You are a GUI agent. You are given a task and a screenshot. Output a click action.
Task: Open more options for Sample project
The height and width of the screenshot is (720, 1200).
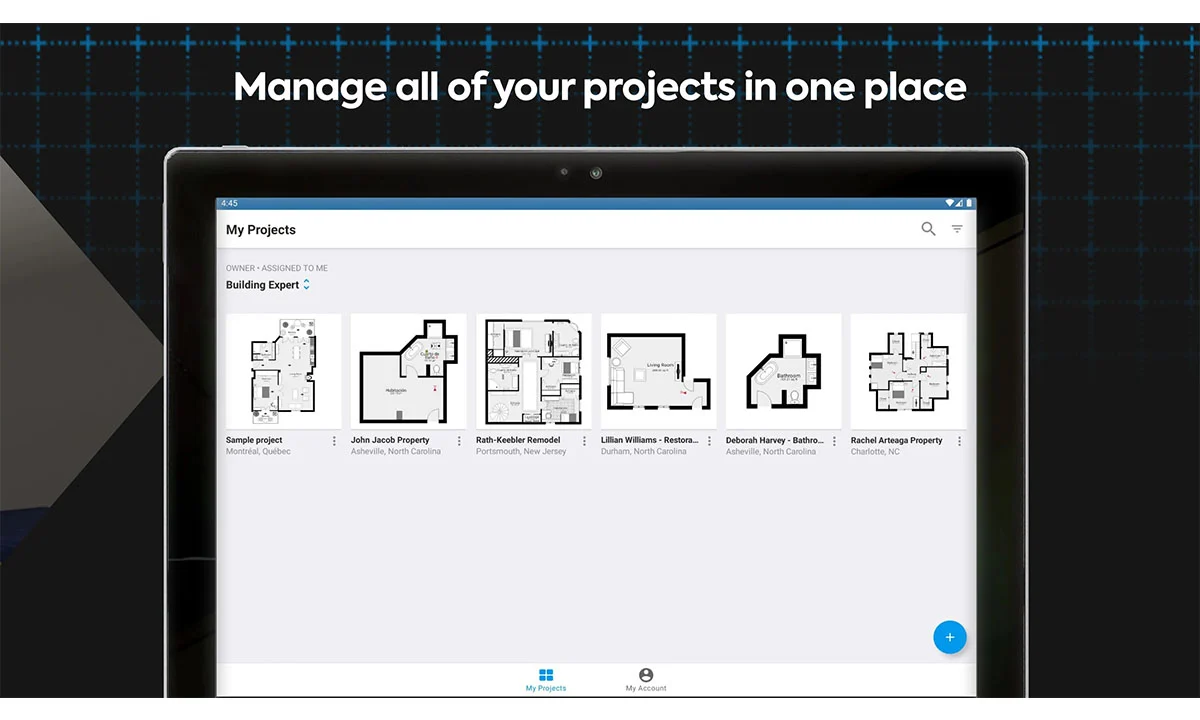(x=334, y=441)
